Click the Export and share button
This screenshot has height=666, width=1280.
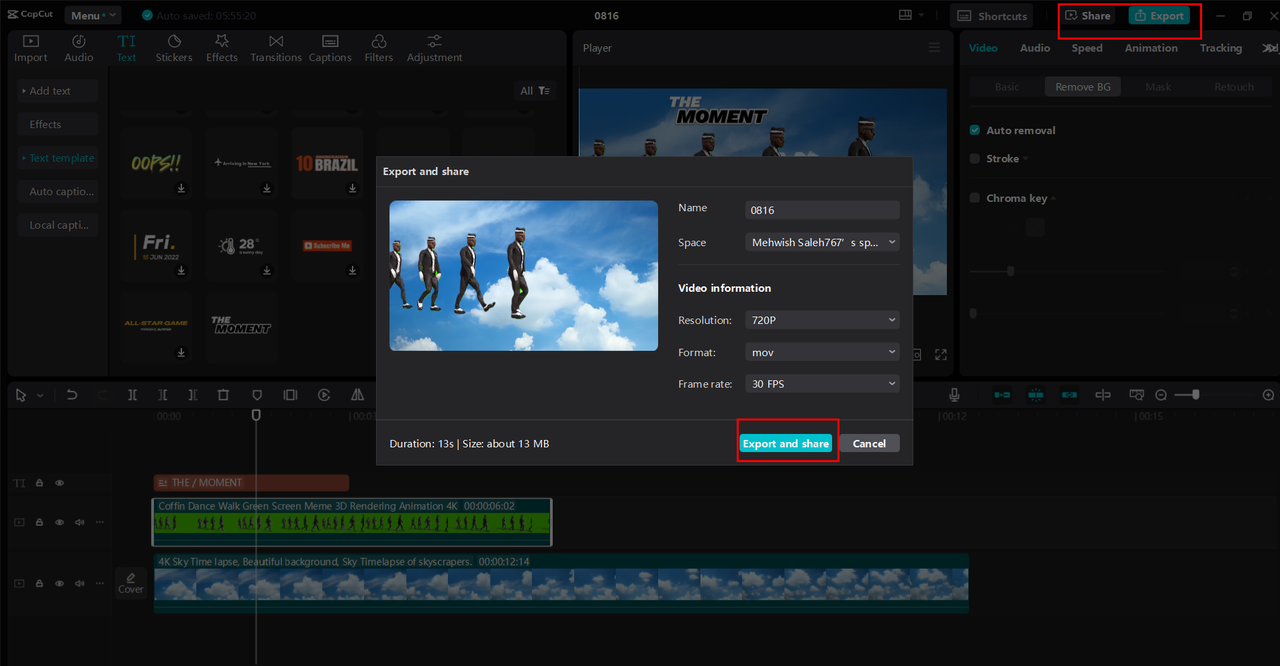[x=786, y=443]
